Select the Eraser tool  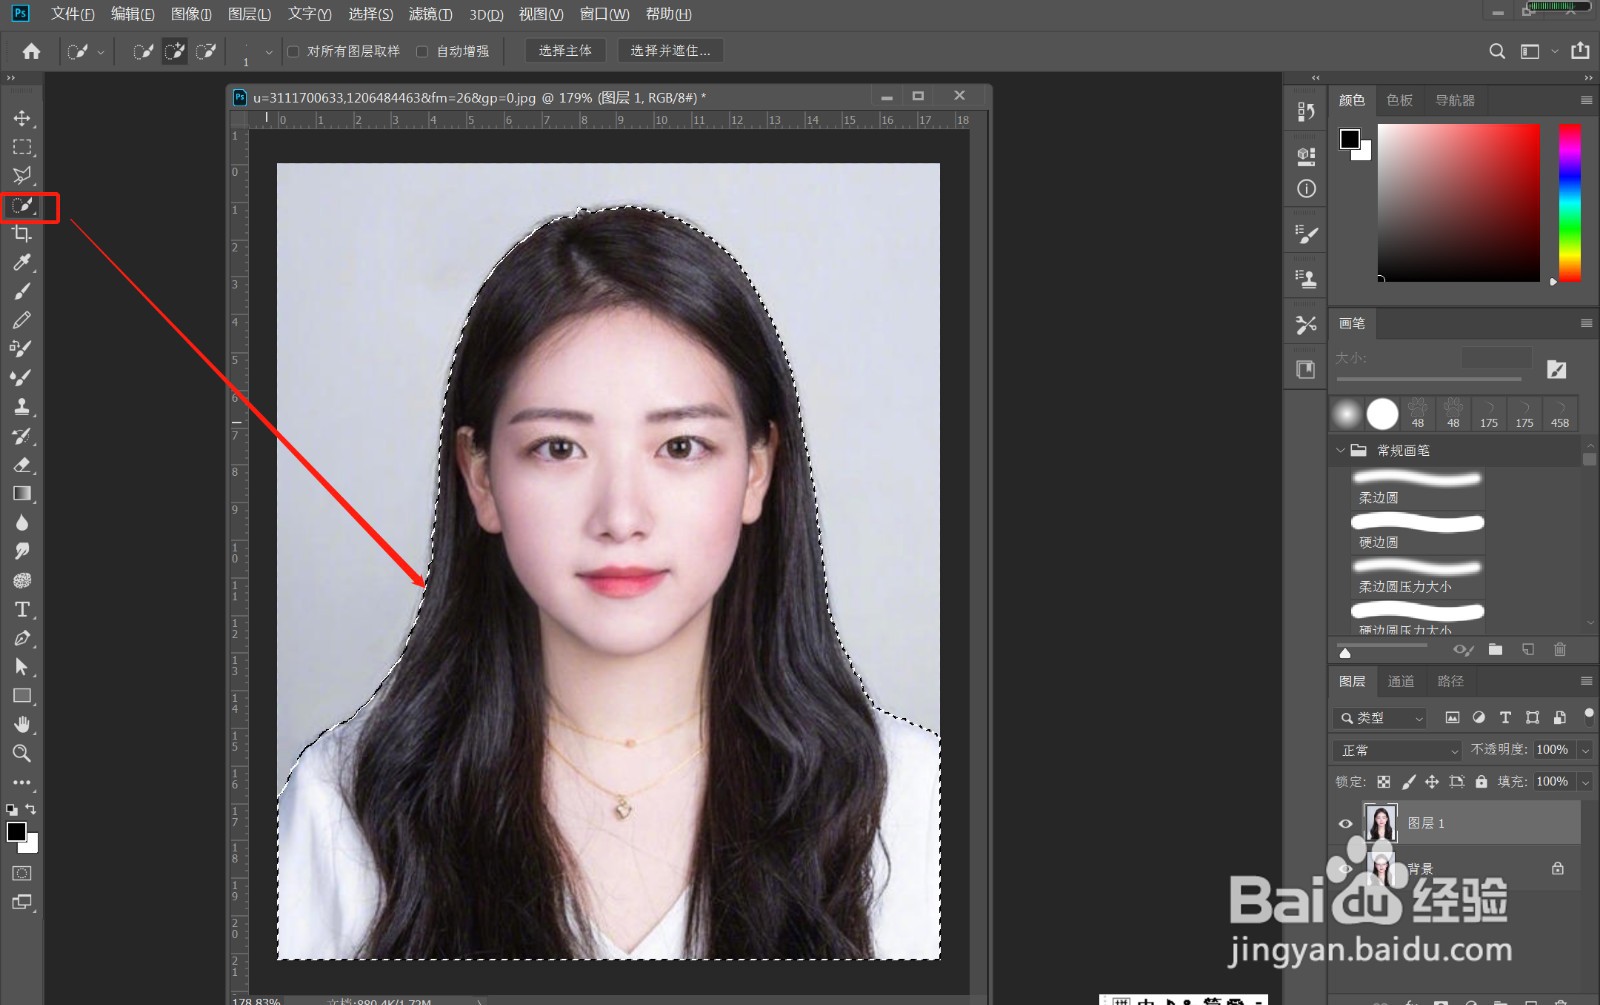(x=22, y=465)
